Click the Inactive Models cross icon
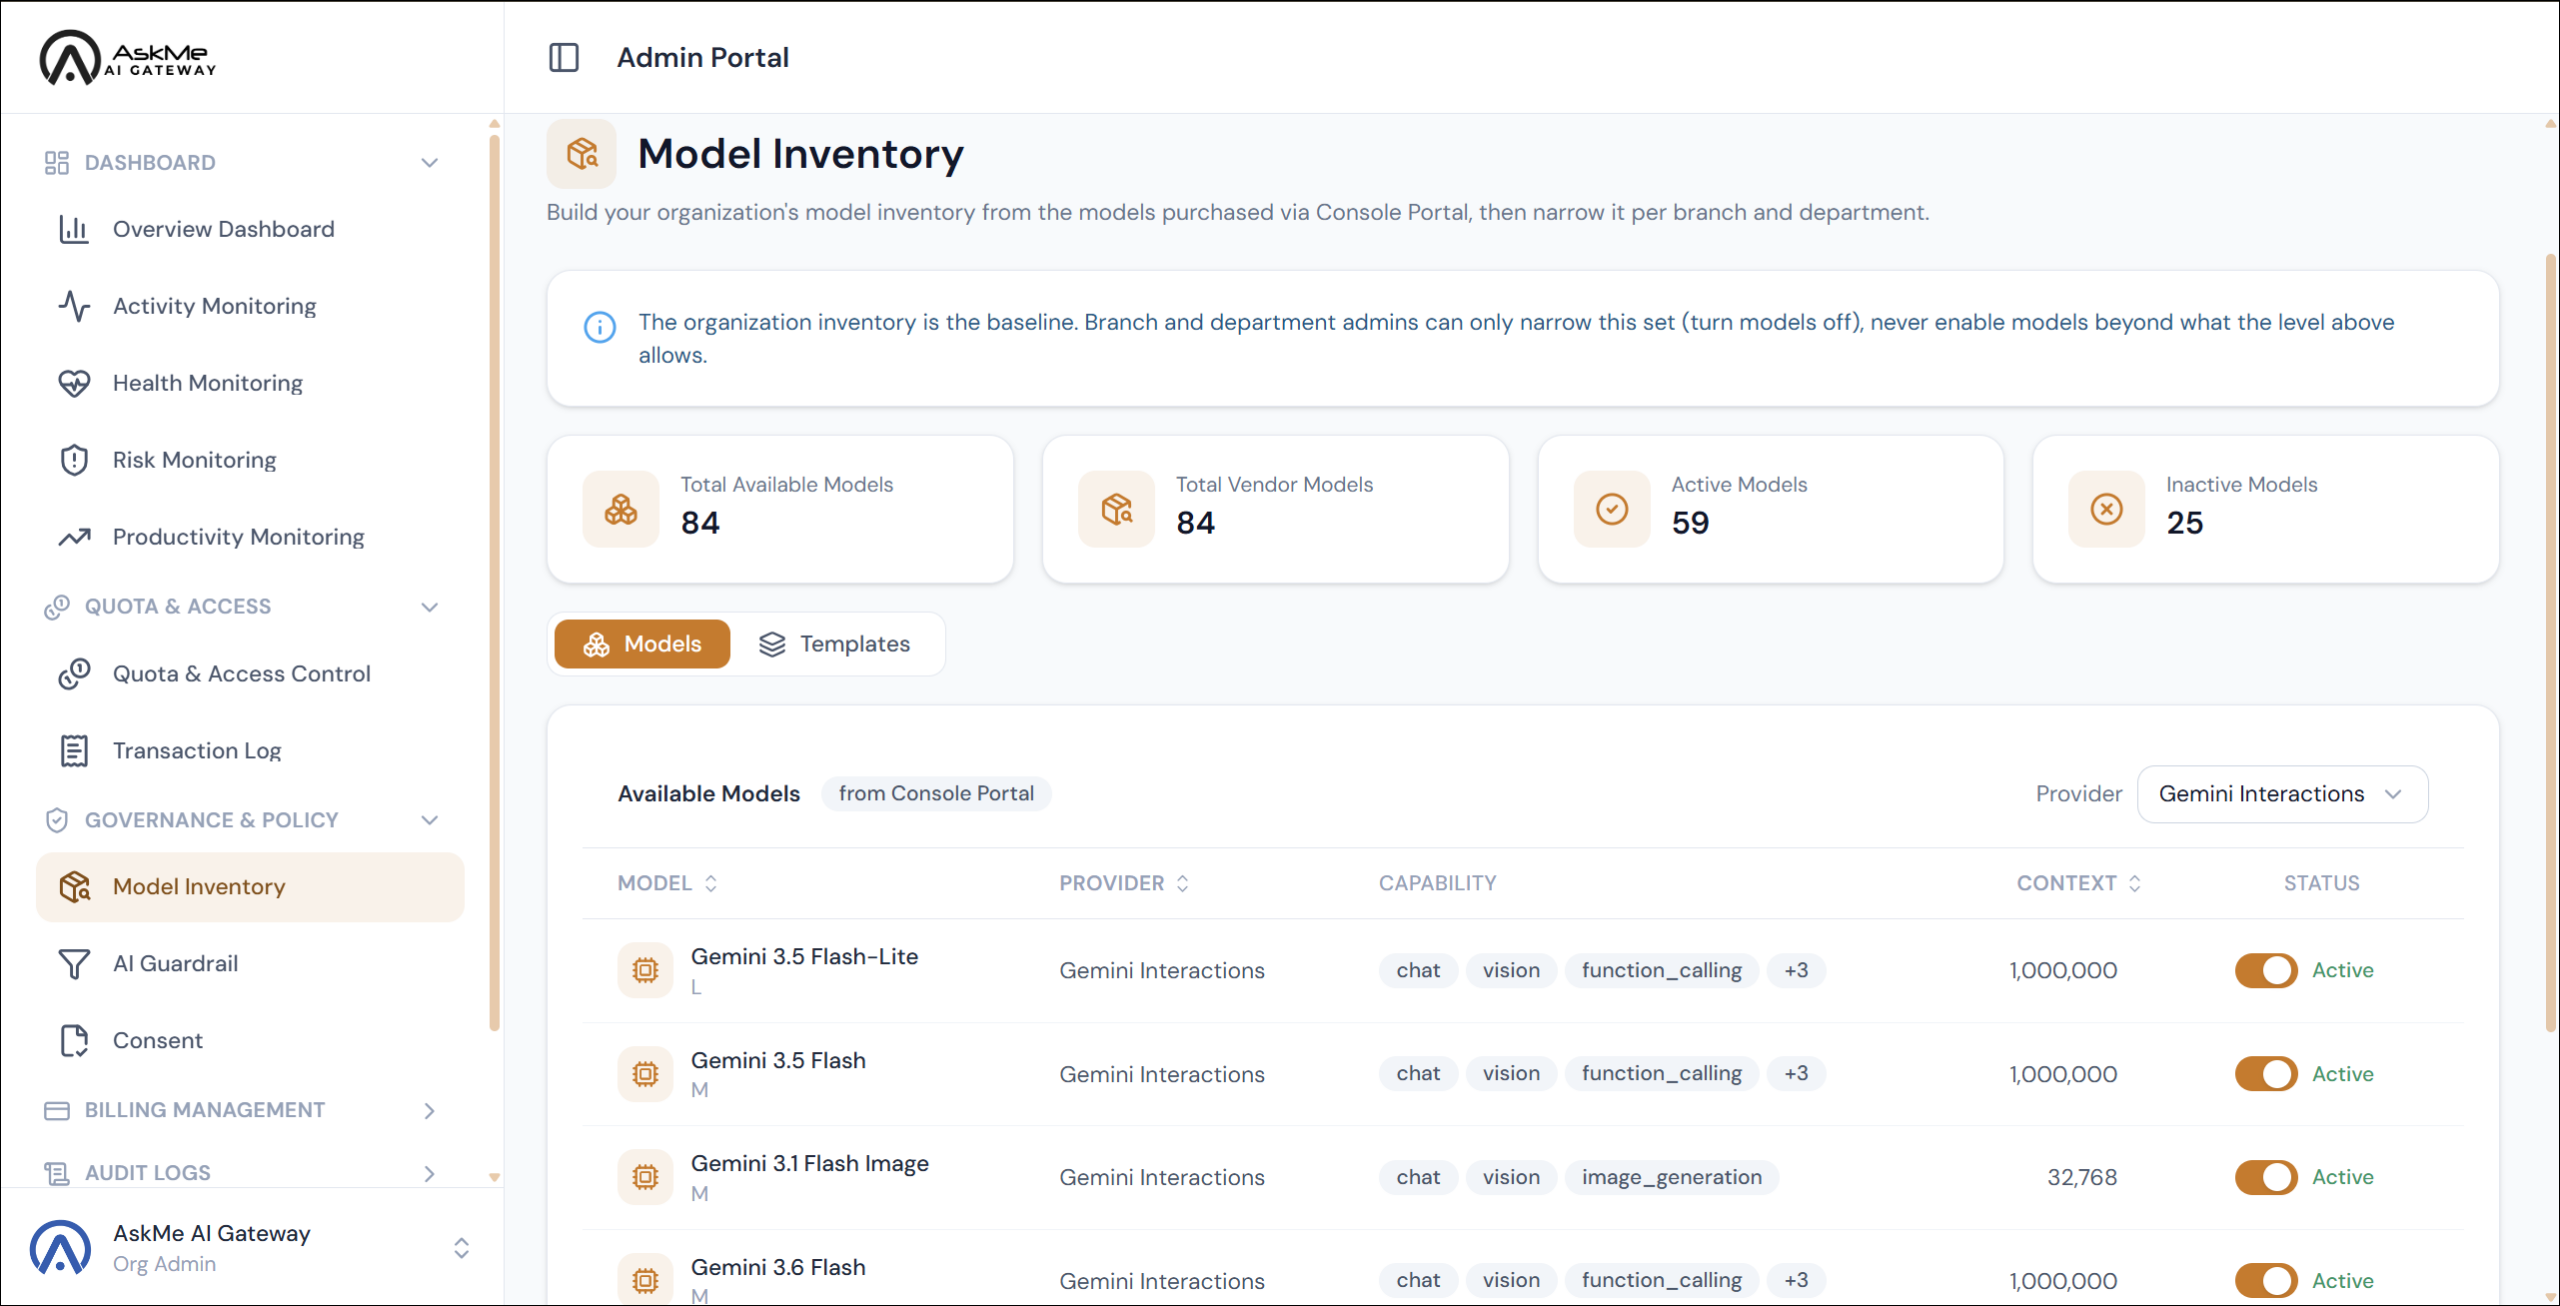Screen dimensions: 2560x1306 tap(2107, 509)
